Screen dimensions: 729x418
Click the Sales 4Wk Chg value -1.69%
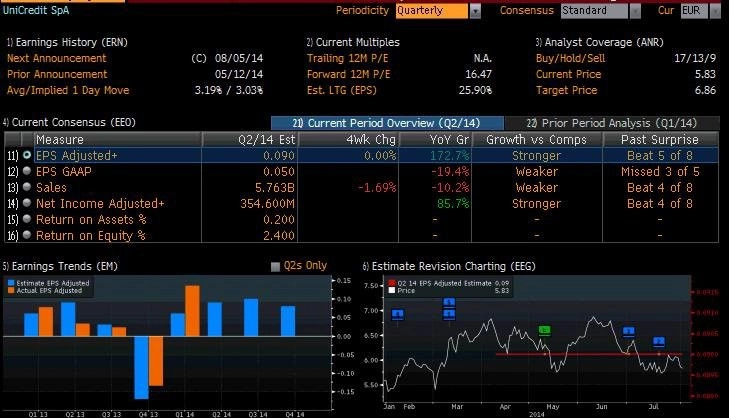(x=377, y=187)
